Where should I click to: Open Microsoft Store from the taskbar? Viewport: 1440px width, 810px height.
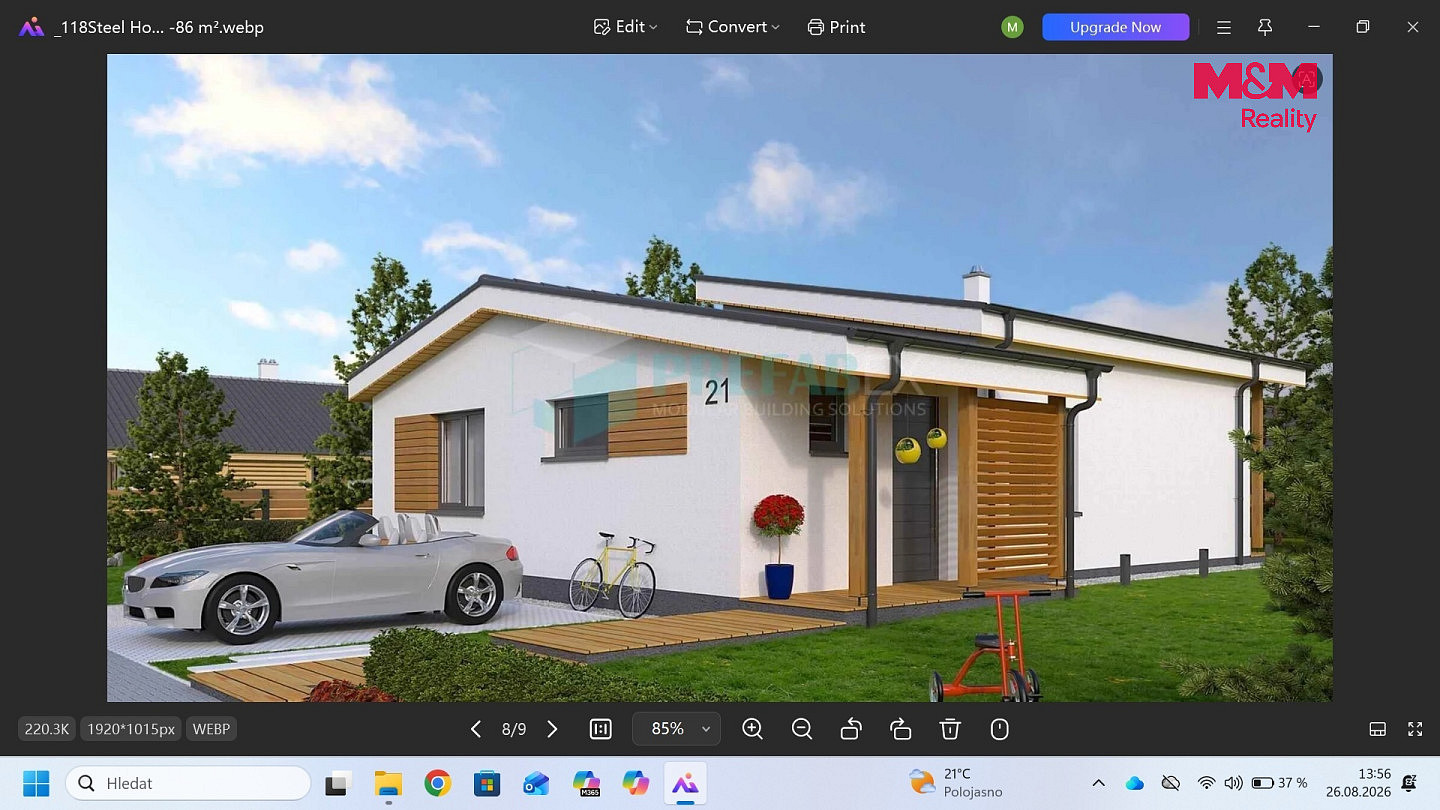coord(487,783)
